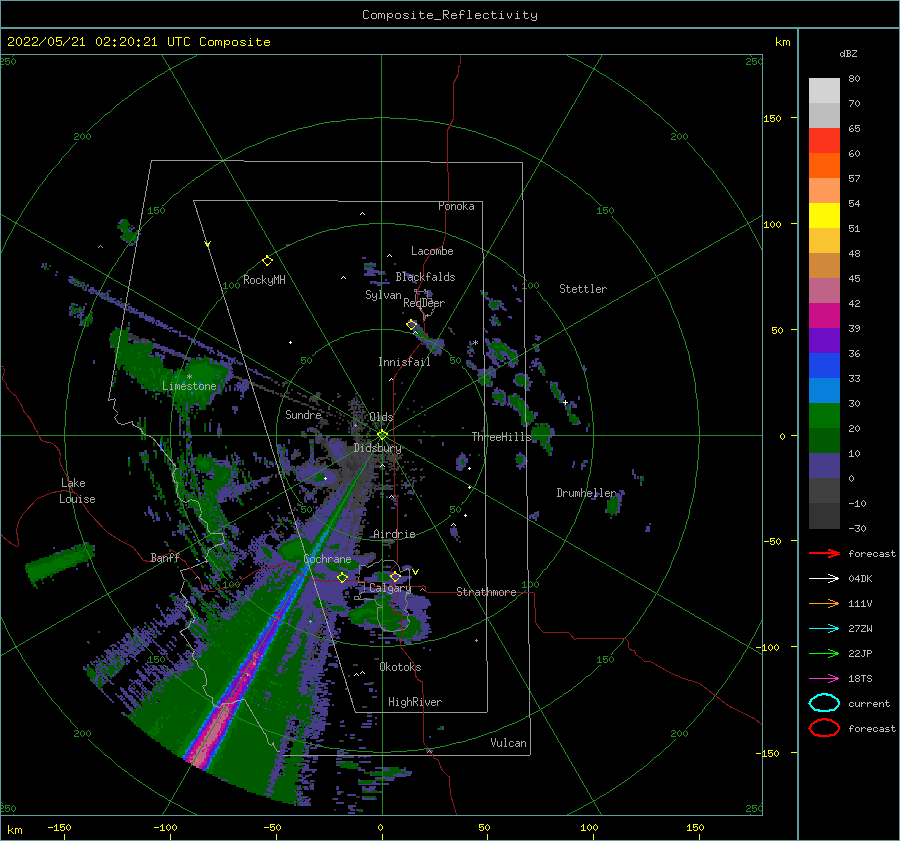The height and width of the screenshot is (841, 900).
Task: Click the Vulcan label
Action: 508,743
